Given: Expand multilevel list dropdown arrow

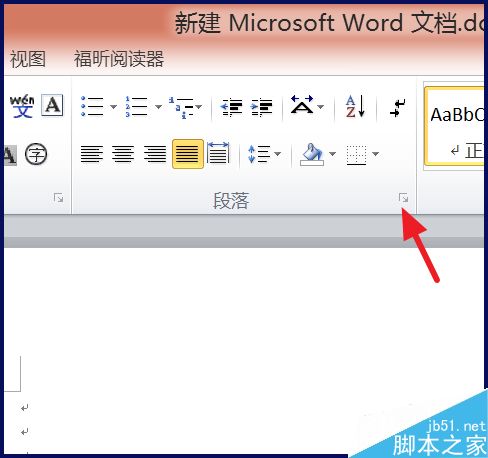Looking at the screenshot, I should pos(199,107).
